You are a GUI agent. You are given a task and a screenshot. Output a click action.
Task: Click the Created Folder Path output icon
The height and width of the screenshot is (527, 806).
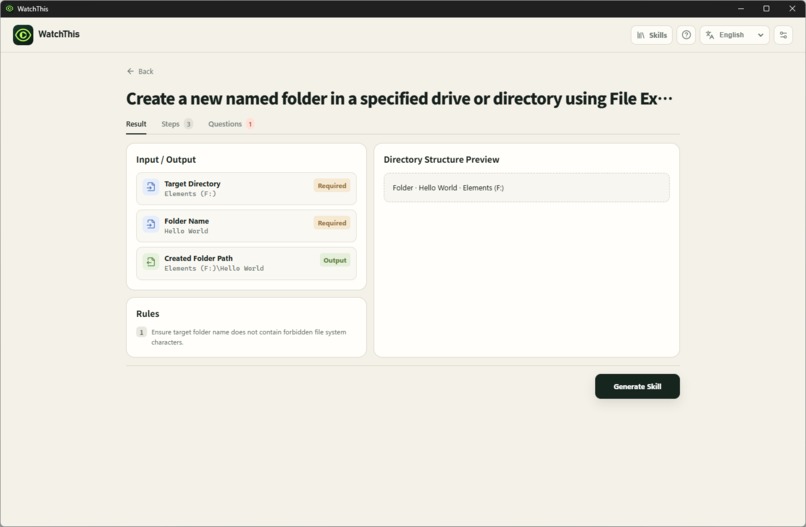click(151, 262)
